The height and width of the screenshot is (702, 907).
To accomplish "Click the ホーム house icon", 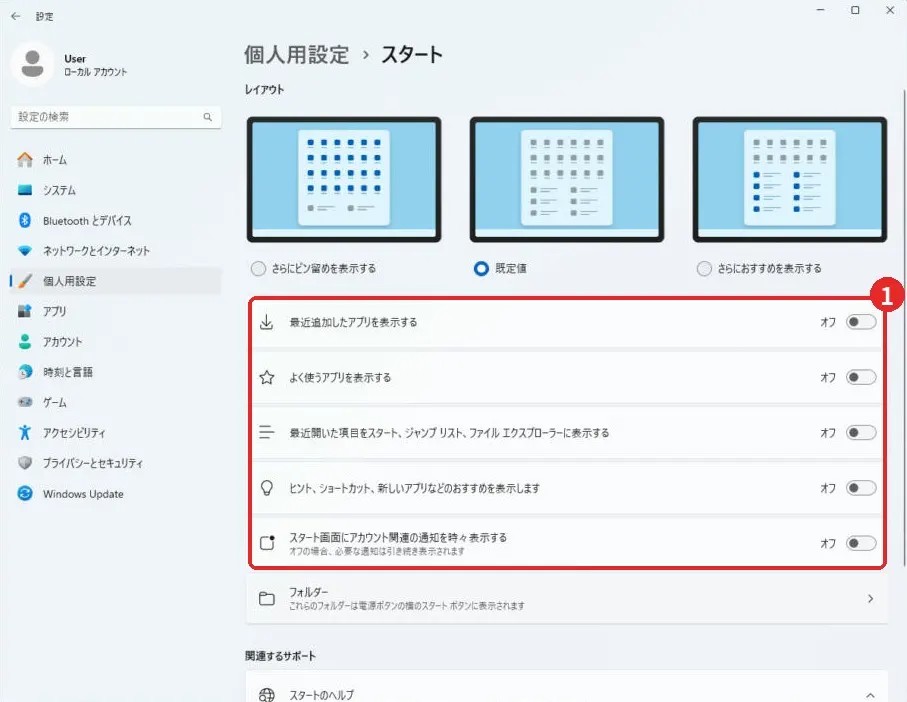I will 25,160.
